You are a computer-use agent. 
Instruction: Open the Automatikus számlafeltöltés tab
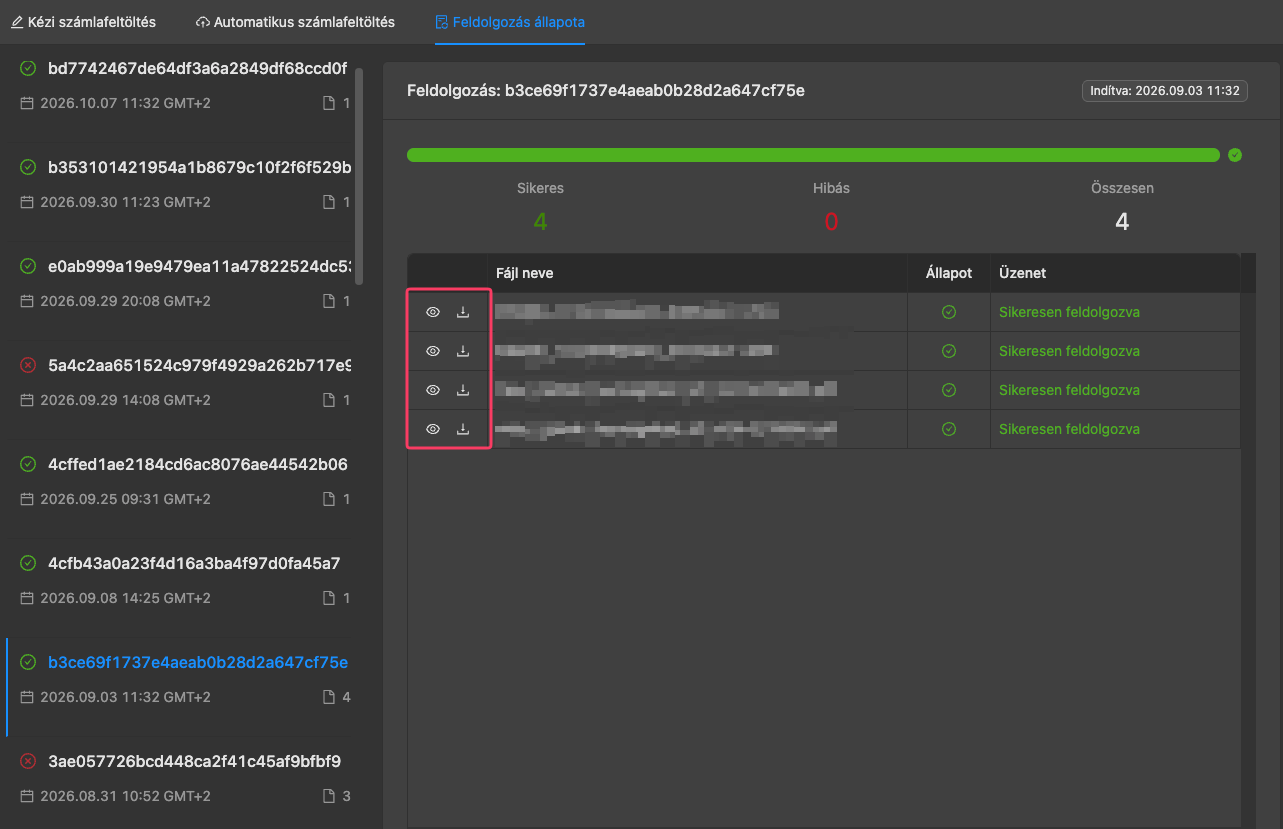pos(295,22)
